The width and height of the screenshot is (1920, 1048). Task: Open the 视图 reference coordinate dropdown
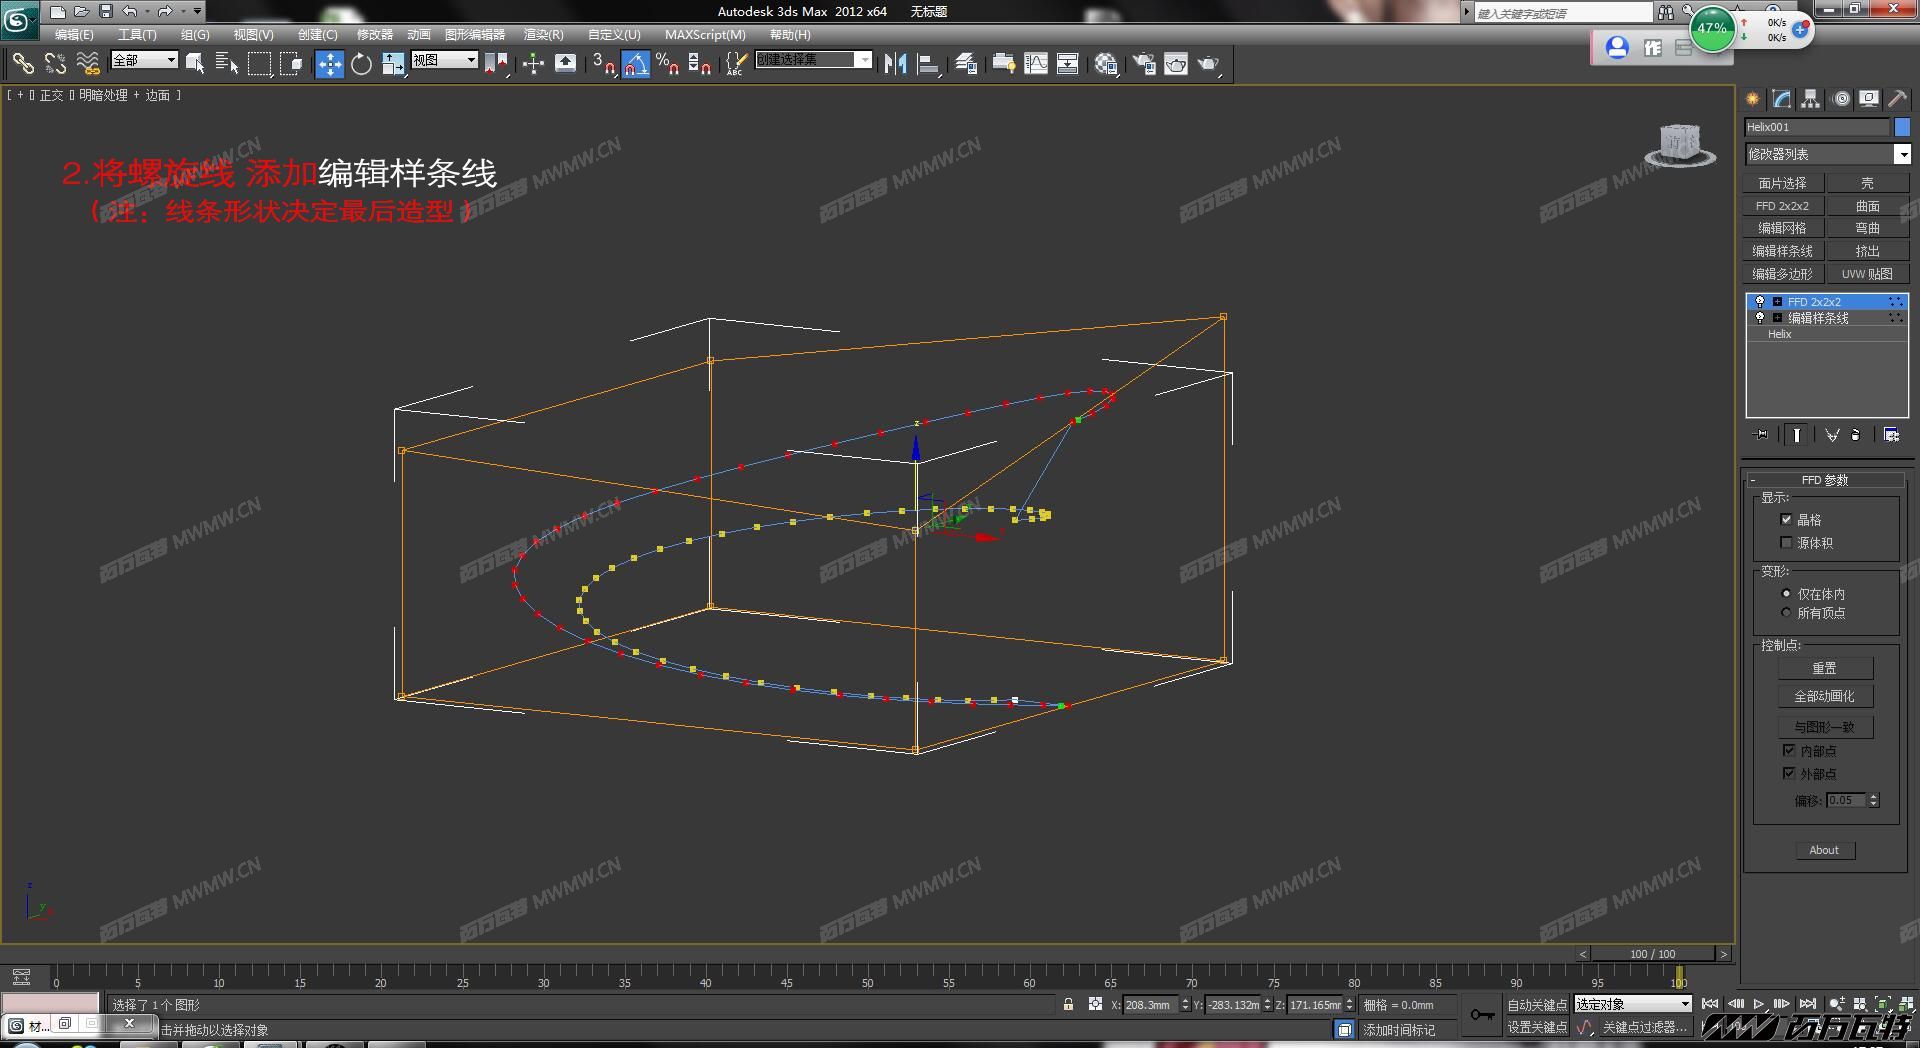(x=444, y=60)
